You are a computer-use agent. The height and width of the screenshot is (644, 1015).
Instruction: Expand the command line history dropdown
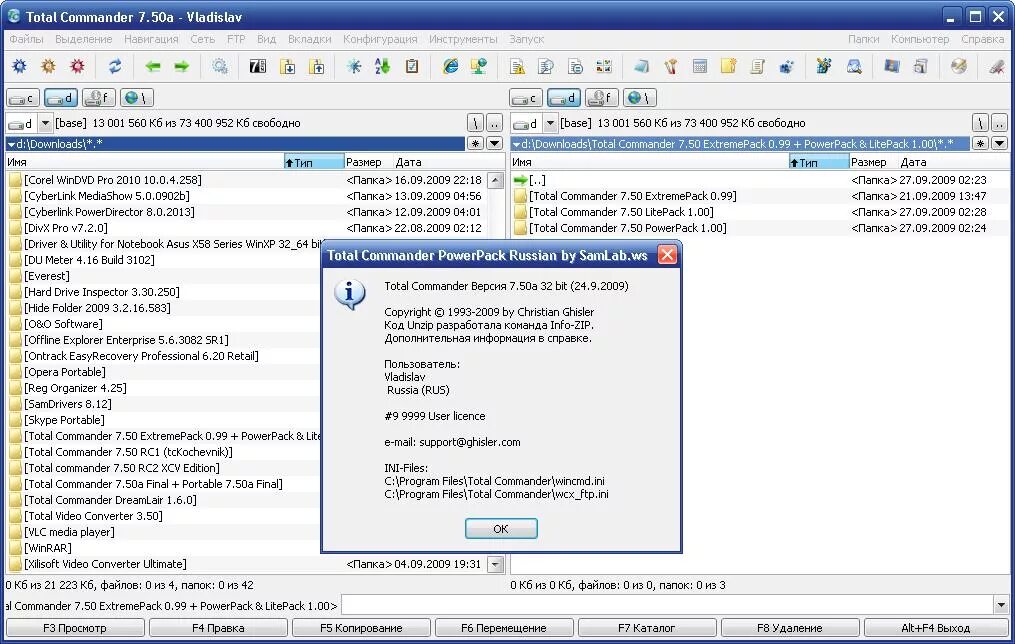click(1001, 606)
